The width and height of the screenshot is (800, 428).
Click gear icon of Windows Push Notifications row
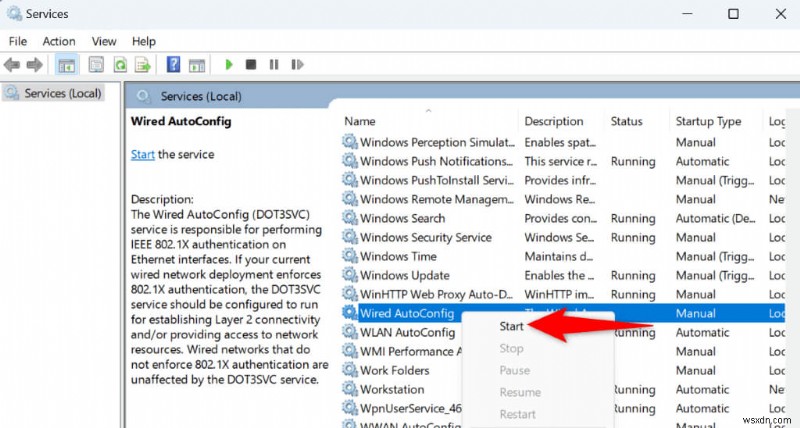[349, 161]
